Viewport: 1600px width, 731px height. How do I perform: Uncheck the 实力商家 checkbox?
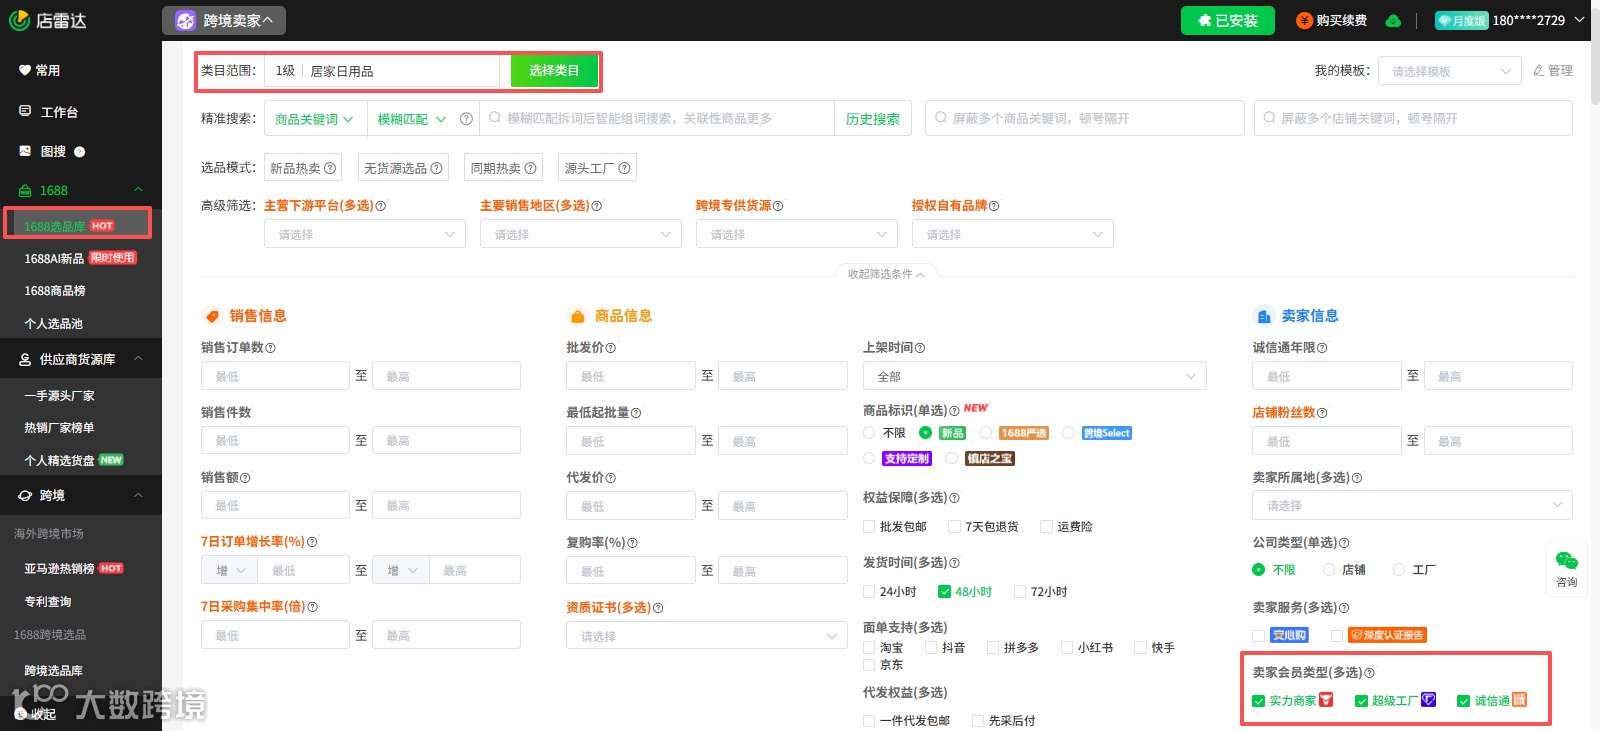[x=1258, y=701]
